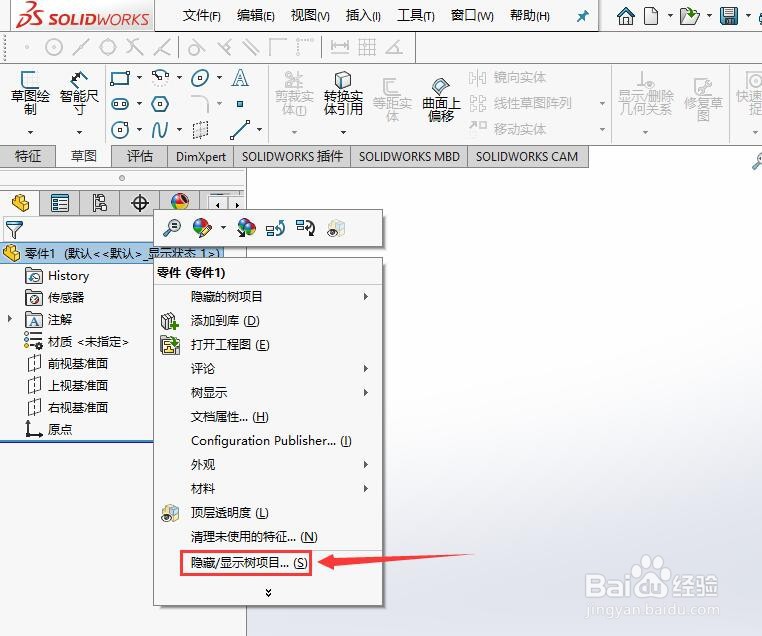This screenshot has height=636, width=762.
Task: Select the ellipse sketch tool
Action: (x=200, y=78)
